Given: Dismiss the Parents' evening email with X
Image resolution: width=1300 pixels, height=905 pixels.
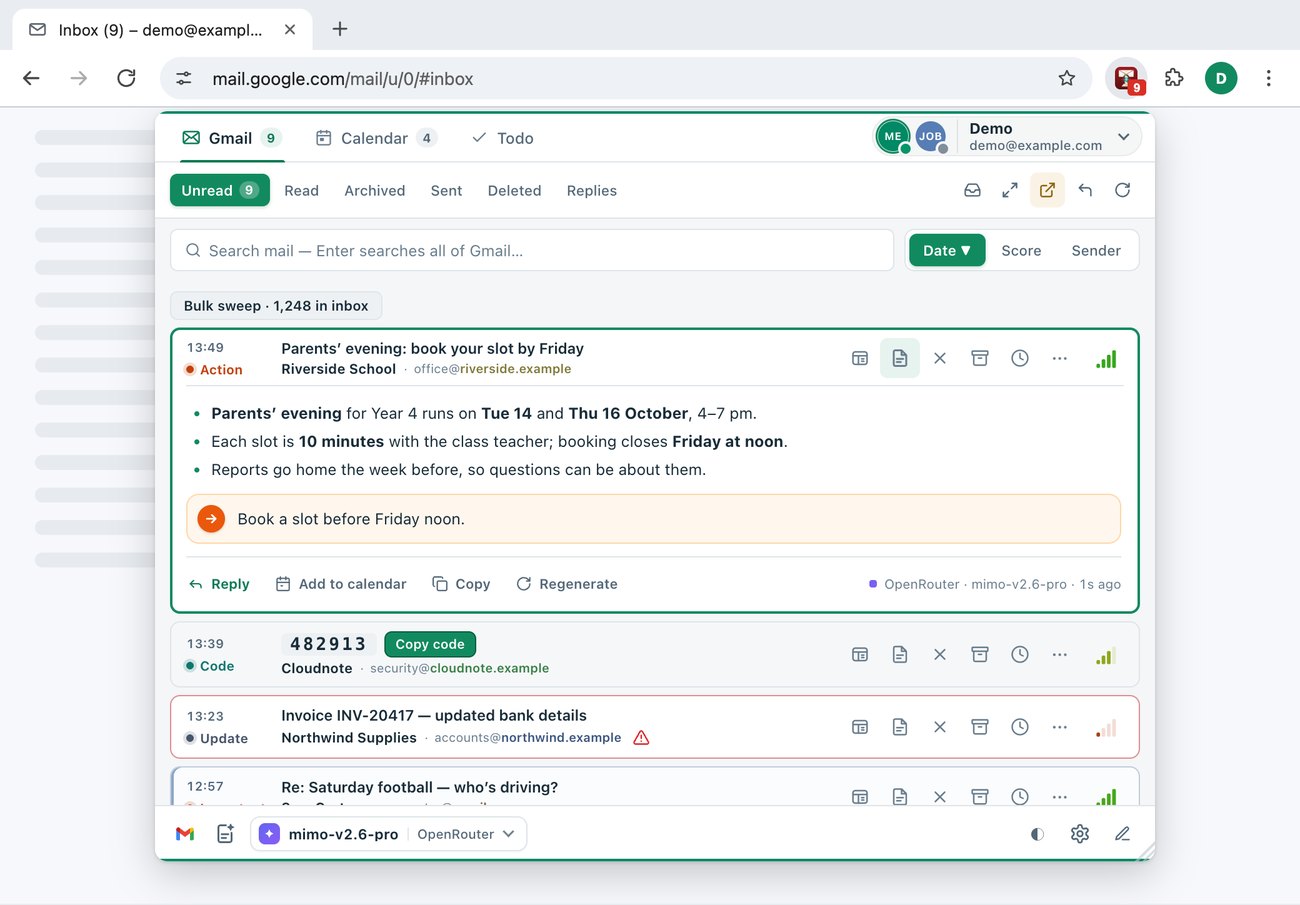Looking at the screenshot, I should coord(940,358).
